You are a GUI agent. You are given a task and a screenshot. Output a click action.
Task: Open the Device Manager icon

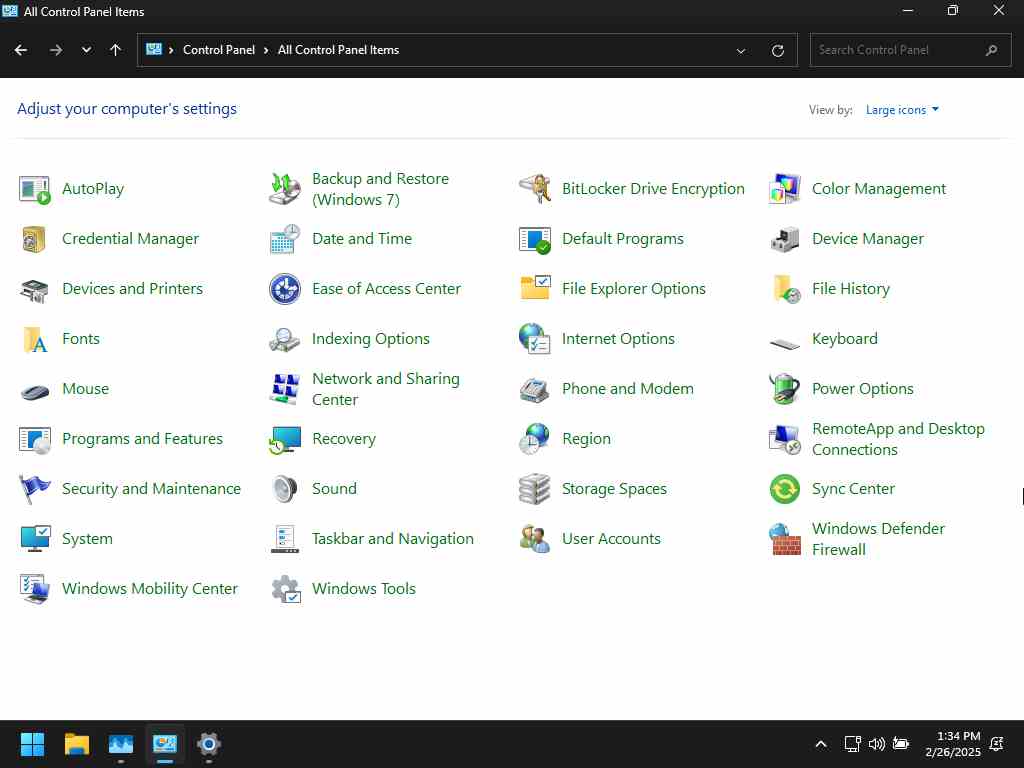point(784,239)
